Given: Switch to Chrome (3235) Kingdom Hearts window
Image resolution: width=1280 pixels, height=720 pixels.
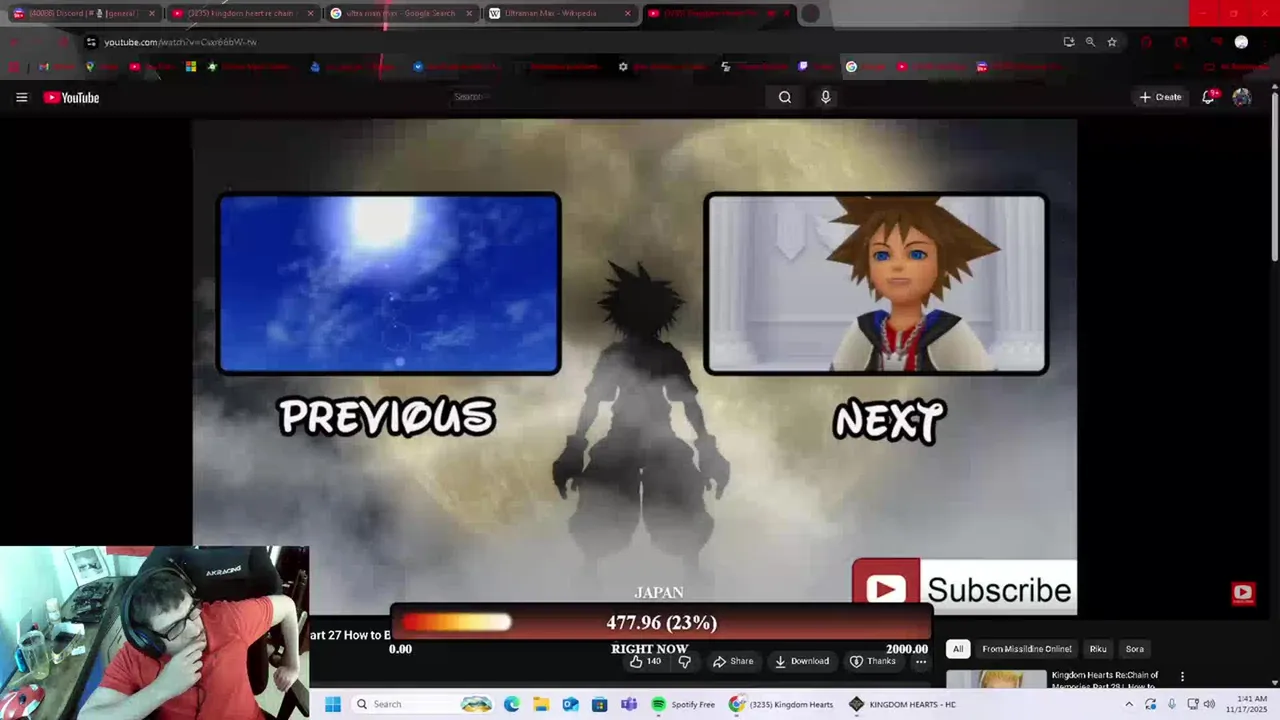Looking at the screenshot, I should 782,704.
